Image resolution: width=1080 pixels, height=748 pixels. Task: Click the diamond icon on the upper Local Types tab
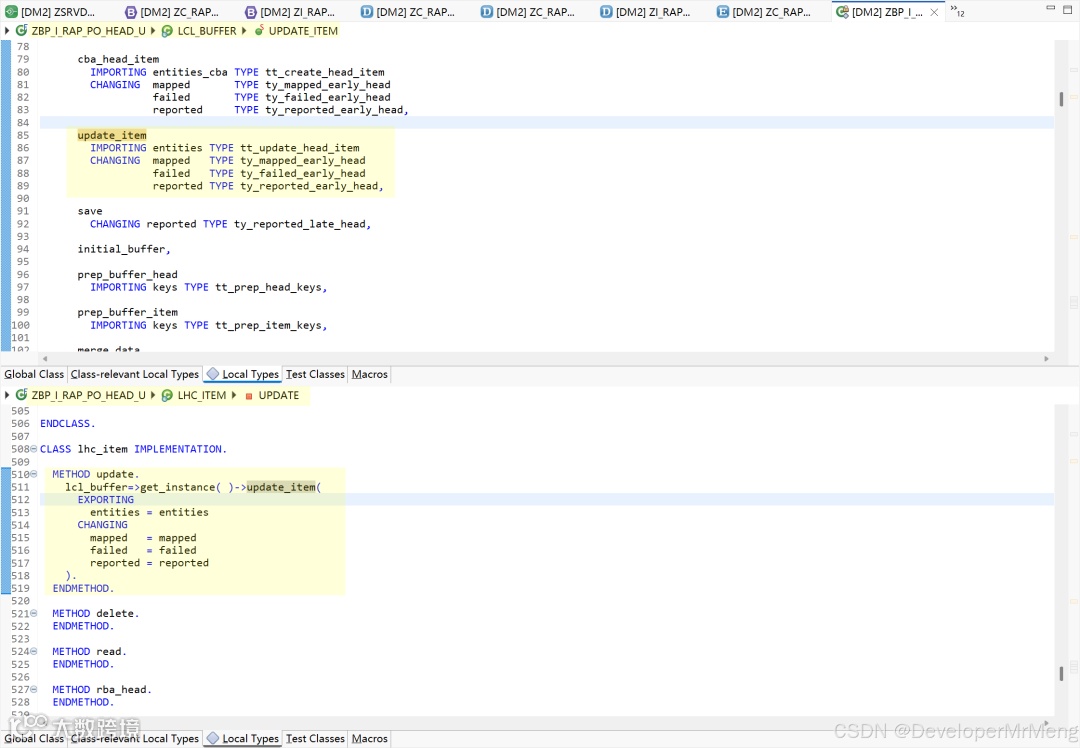[213, 374]
